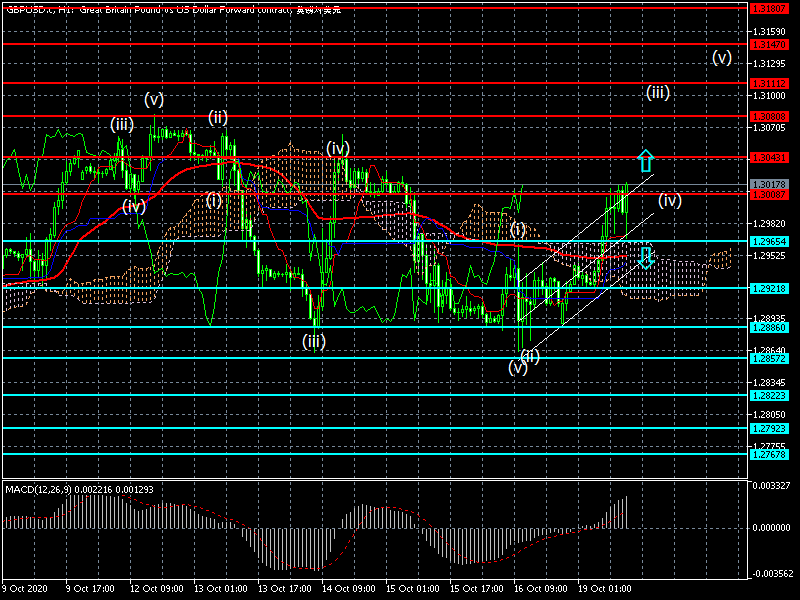Click the upward cyan arrow marker

coord(645,160)
